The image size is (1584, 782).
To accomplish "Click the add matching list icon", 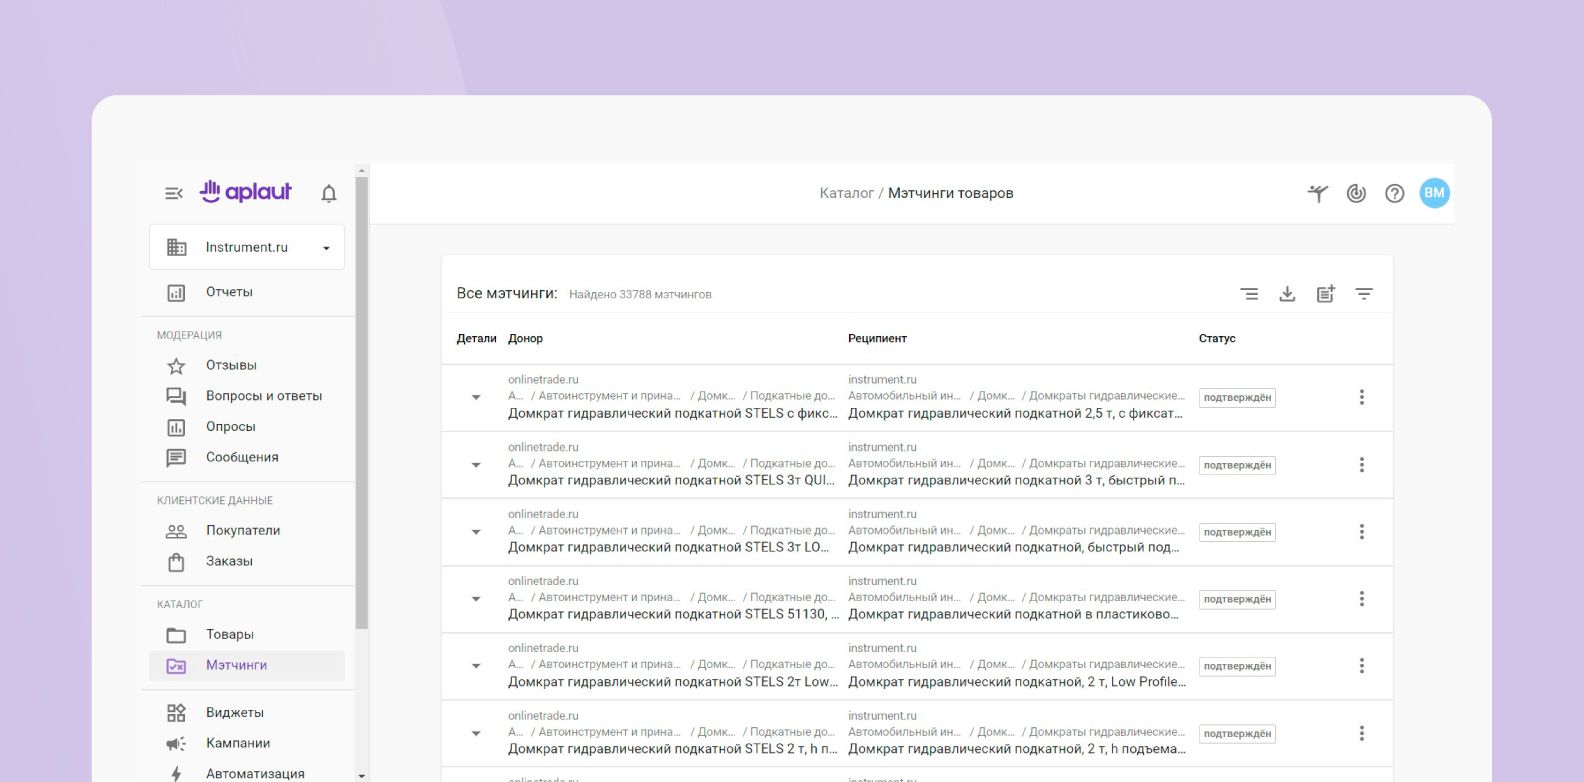I will (1325, 294).
